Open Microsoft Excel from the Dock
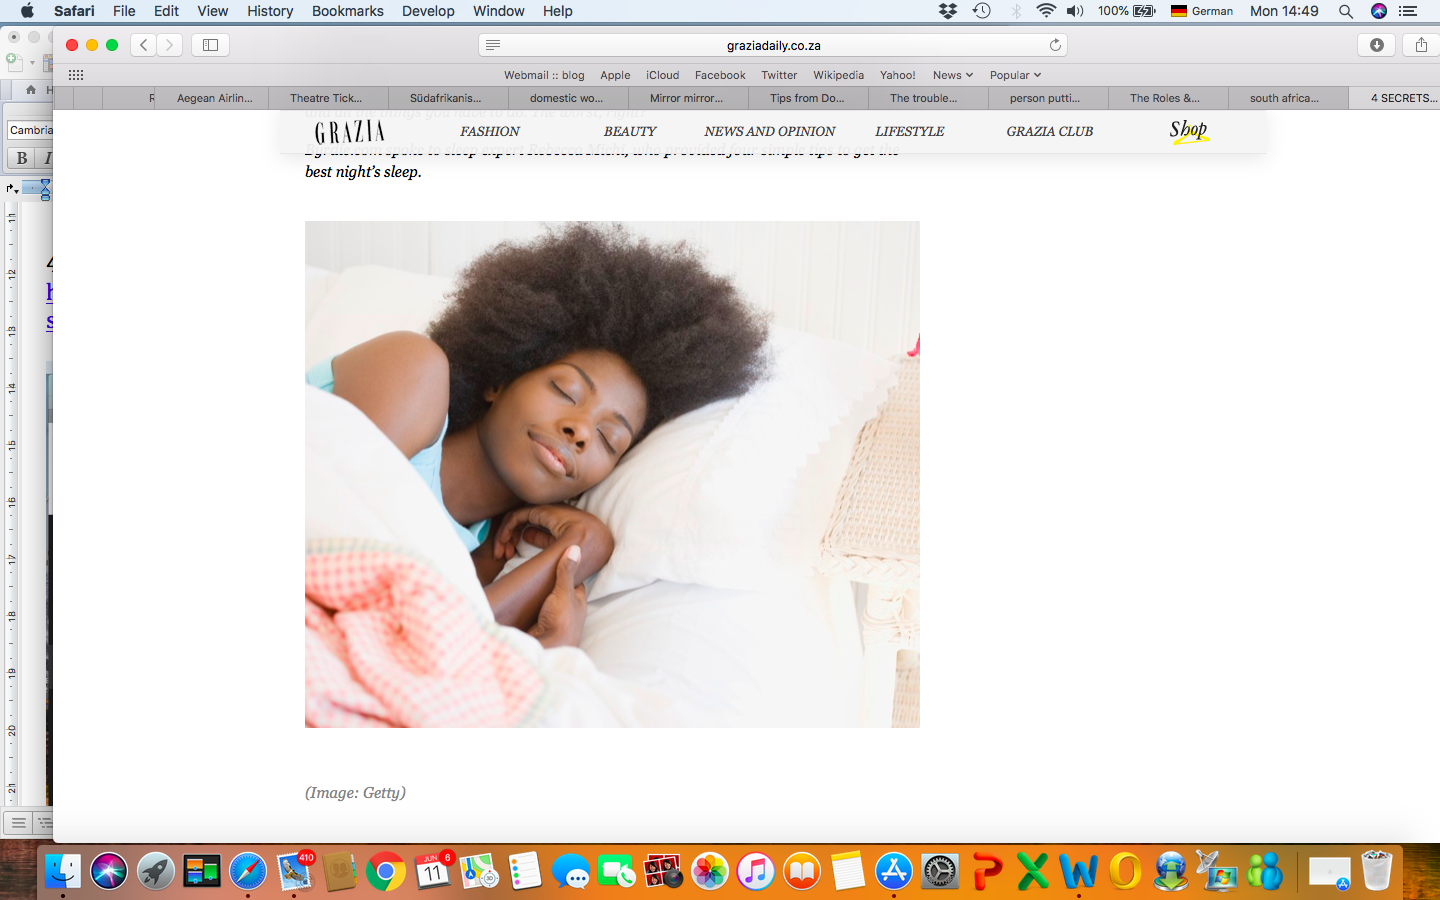This screenshot has width=1440, height=900. coord(1033,871)
